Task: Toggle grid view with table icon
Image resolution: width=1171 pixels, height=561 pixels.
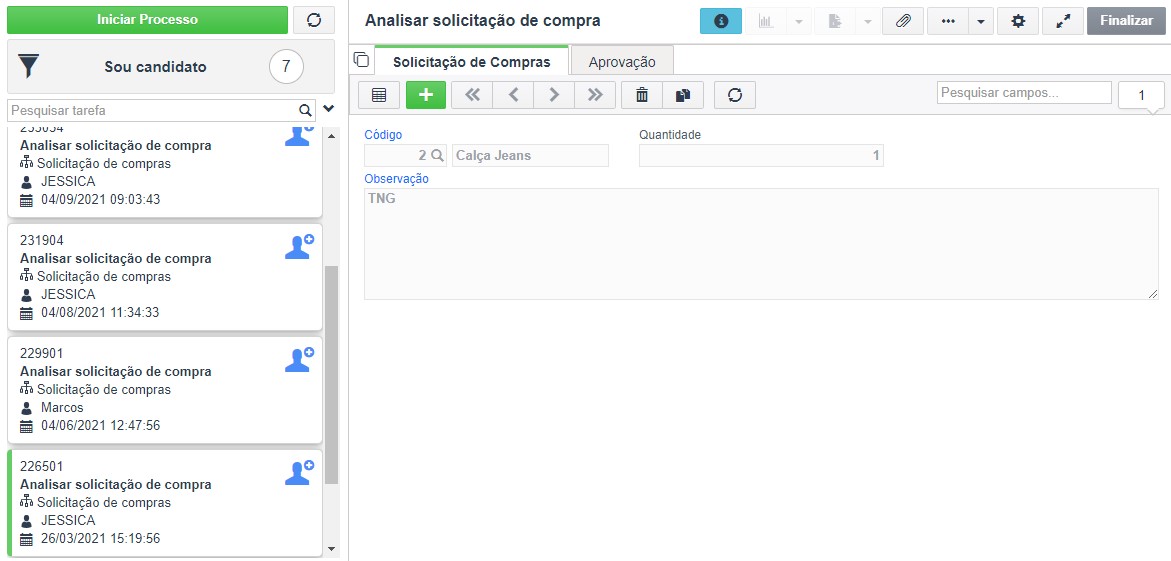Action: (x=379, y=95)
